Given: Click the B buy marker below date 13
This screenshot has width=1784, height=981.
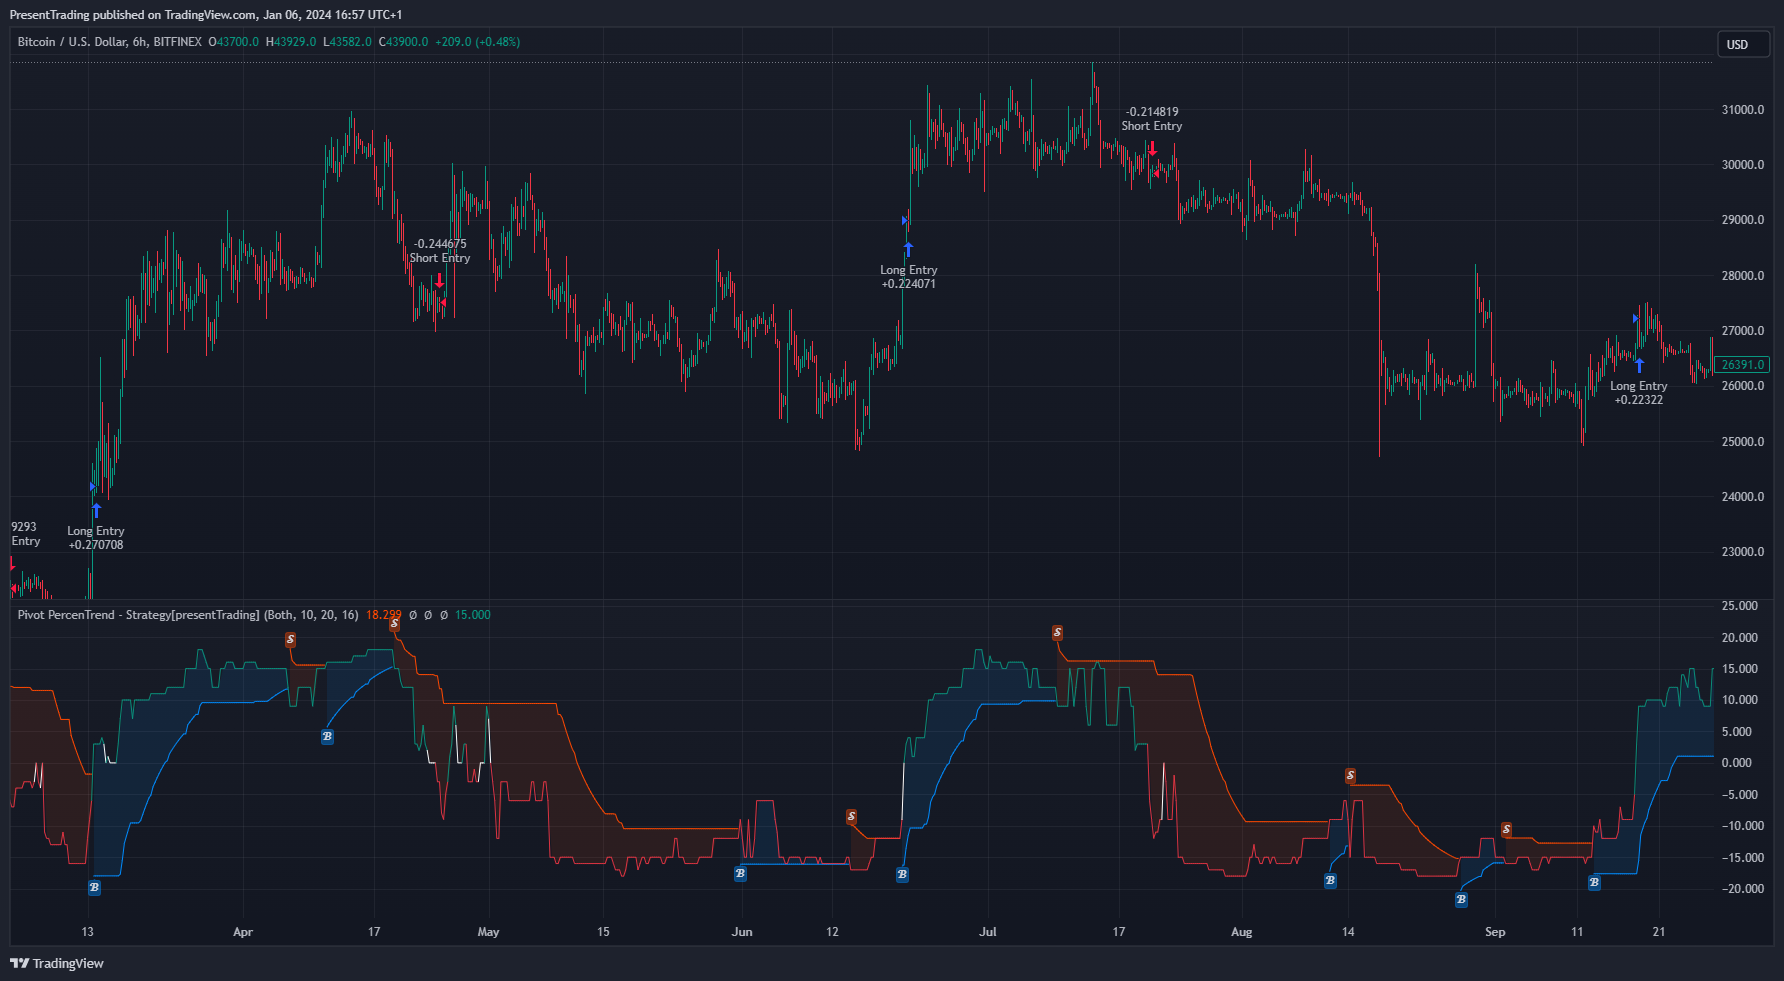Looking at the screenshot, I should 94,887.
